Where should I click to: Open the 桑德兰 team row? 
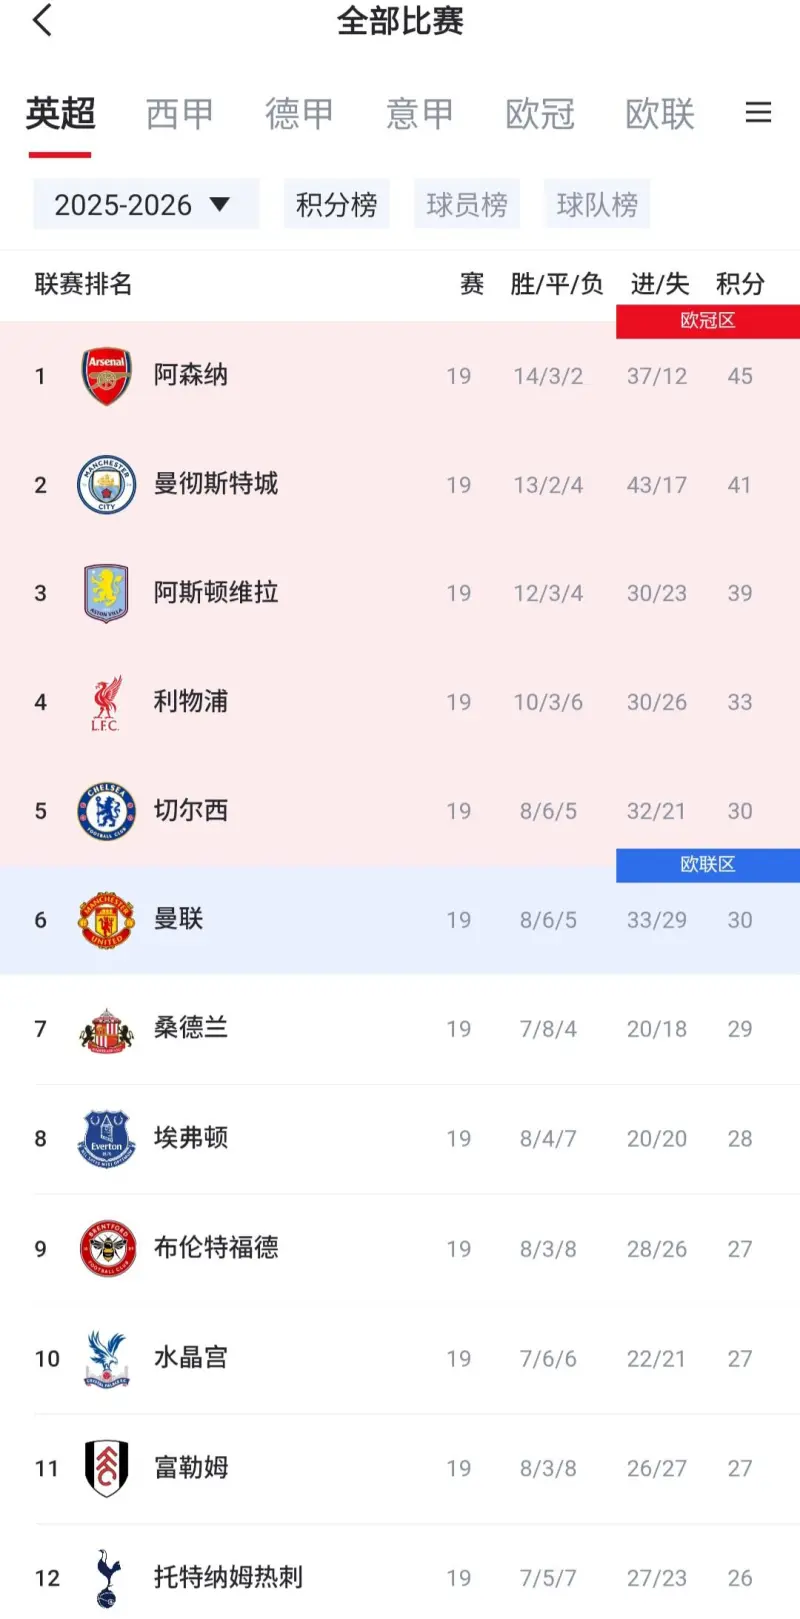400,1029
